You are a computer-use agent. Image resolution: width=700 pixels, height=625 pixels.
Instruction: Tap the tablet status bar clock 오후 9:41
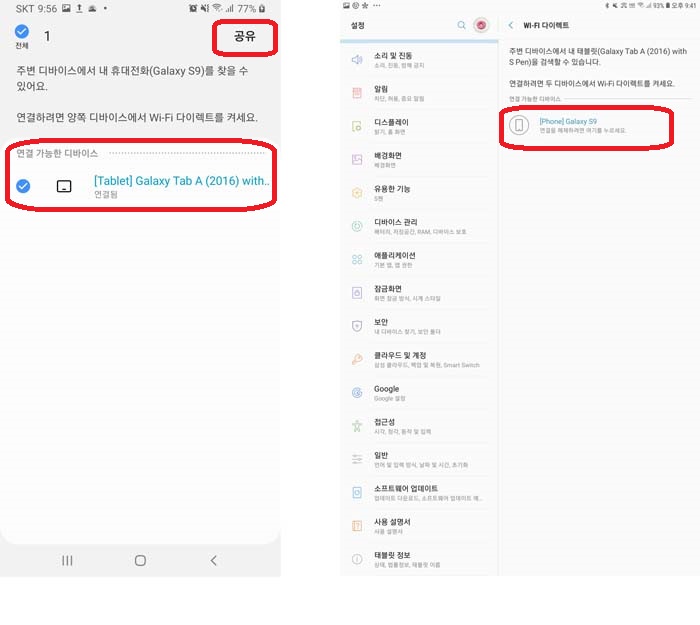[x=683, y=6]
